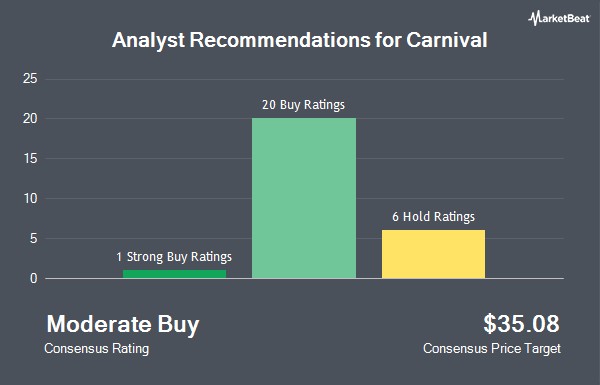This screenshot has width=600, height=385.
Task: Click the $35.08 price target value
Action: (521, 323)
